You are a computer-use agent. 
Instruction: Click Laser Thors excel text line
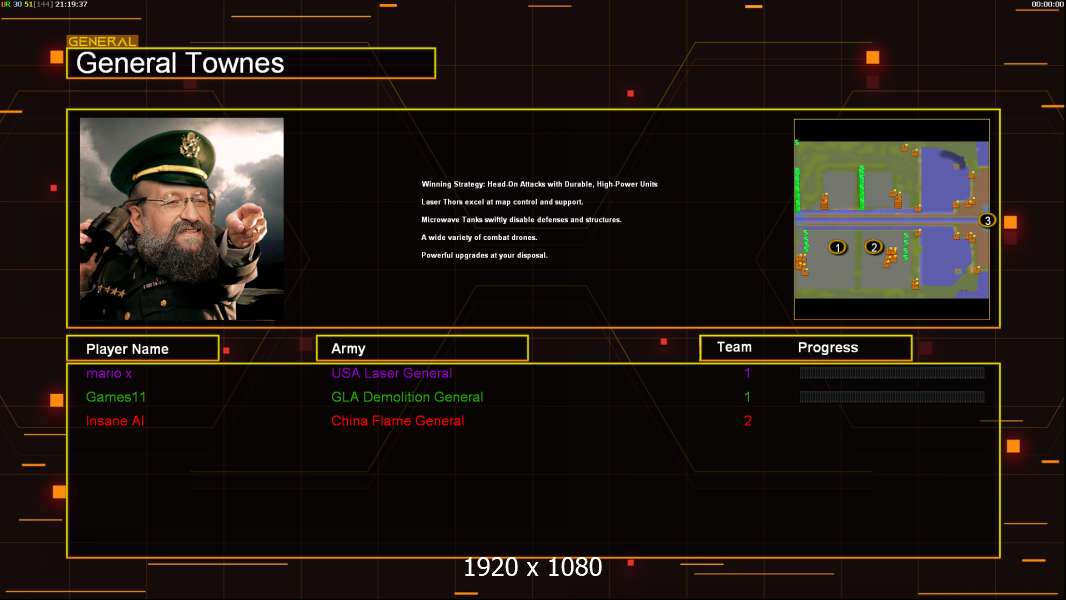(502, 202)
